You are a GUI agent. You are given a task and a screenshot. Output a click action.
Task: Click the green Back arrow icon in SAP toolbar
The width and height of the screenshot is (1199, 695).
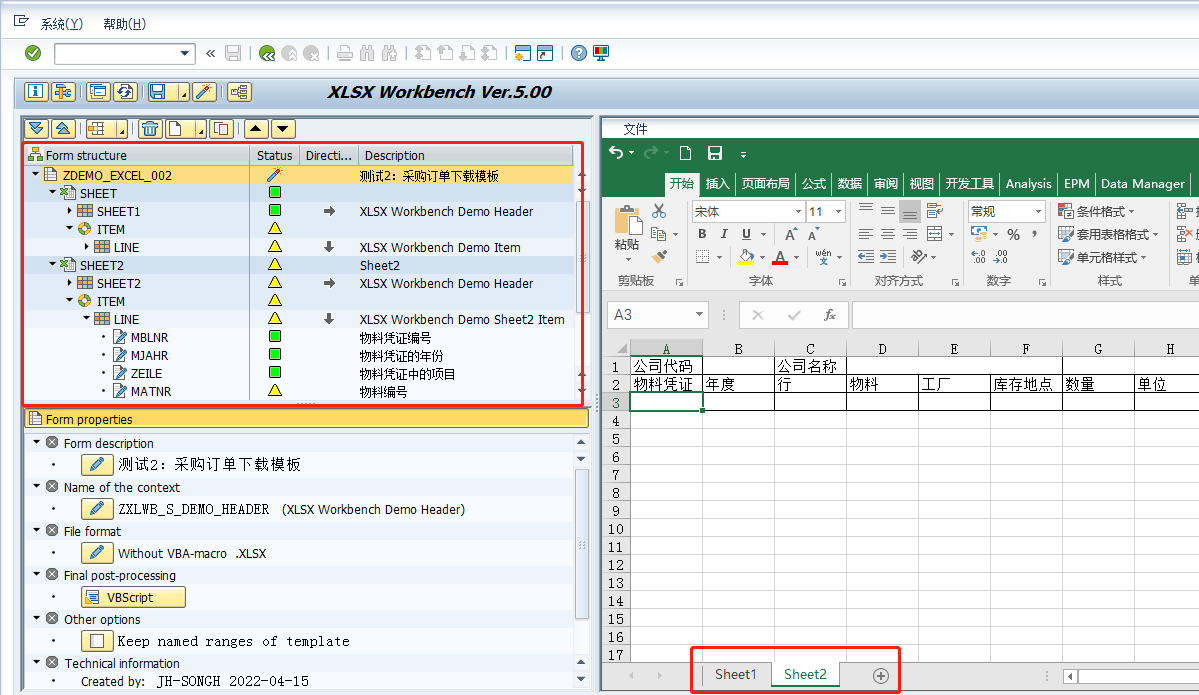267,53
